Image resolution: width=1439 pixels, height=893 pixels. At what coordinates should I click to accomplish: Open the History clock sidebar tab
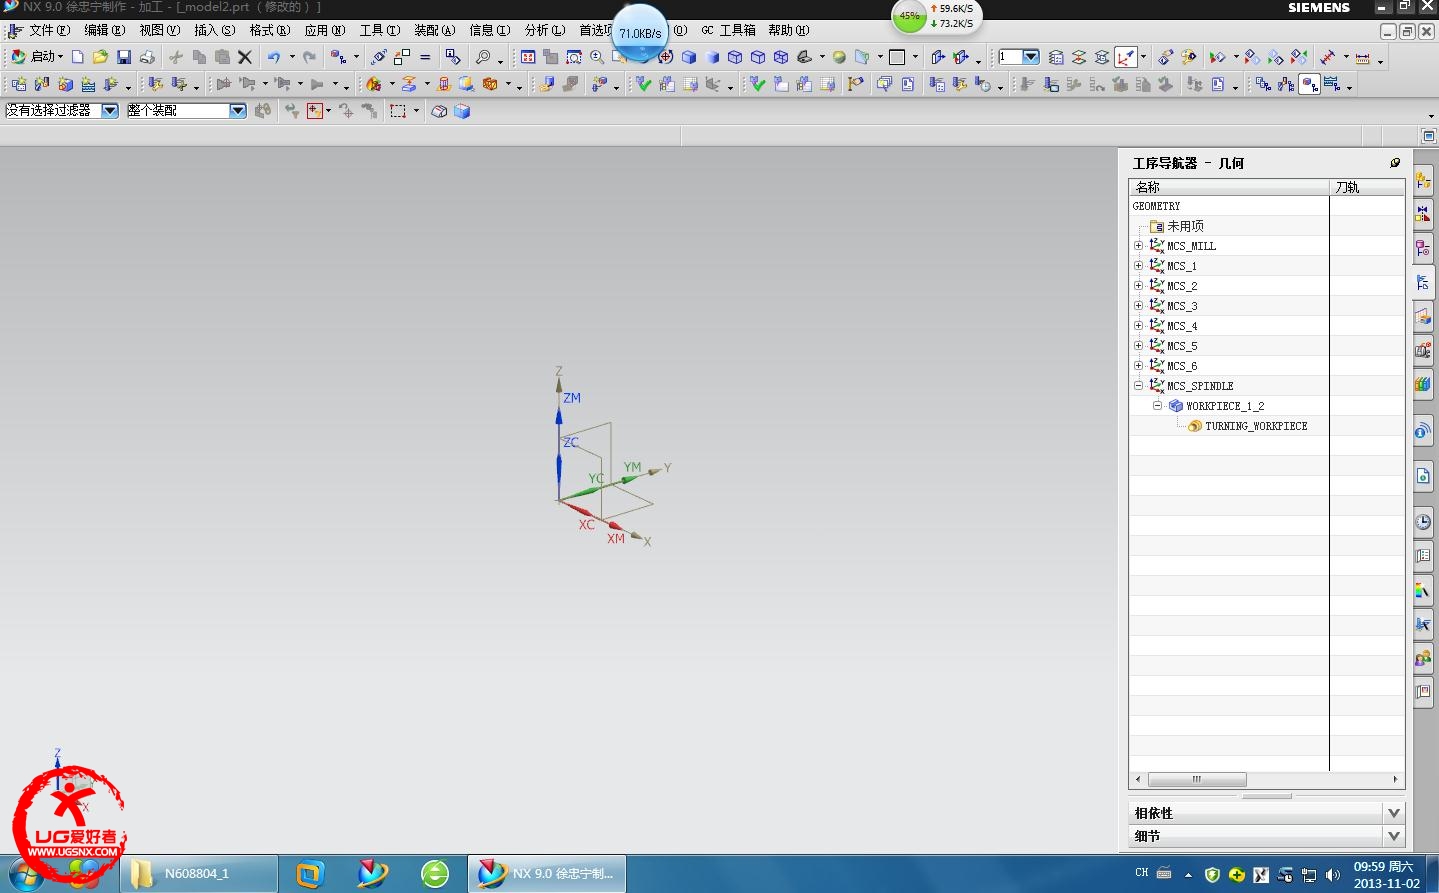pos(1423,522)
